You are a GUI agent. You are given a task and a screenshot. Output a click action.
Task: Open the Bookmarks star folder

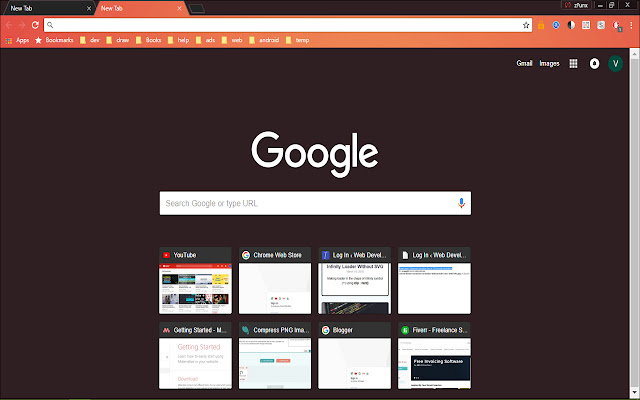54,40
